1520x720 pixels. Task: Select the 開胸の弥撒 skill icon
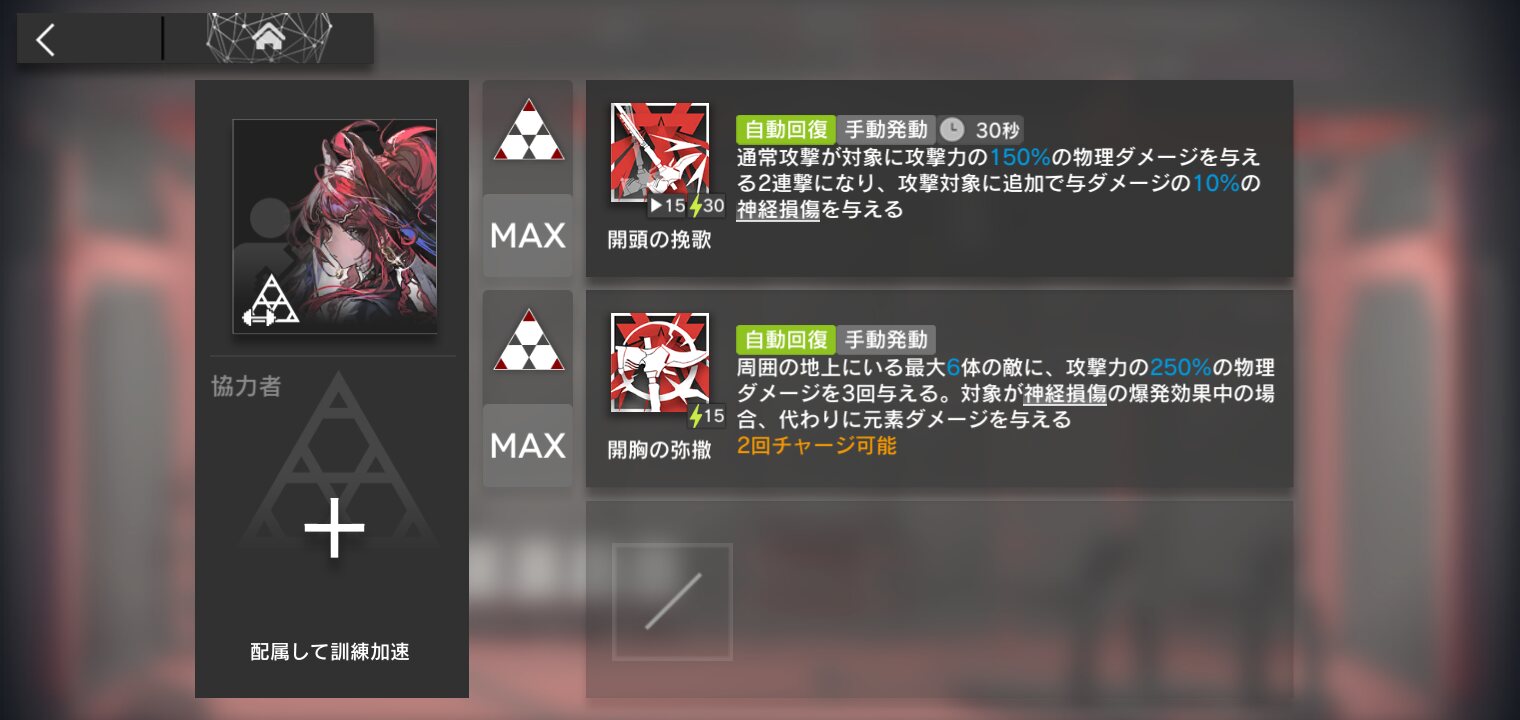(660, 362)
